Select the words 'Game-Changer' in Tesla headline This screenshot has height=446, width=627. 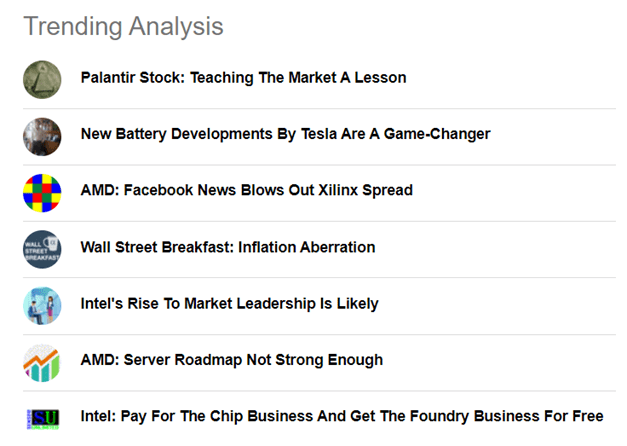[x=437, y=134]
